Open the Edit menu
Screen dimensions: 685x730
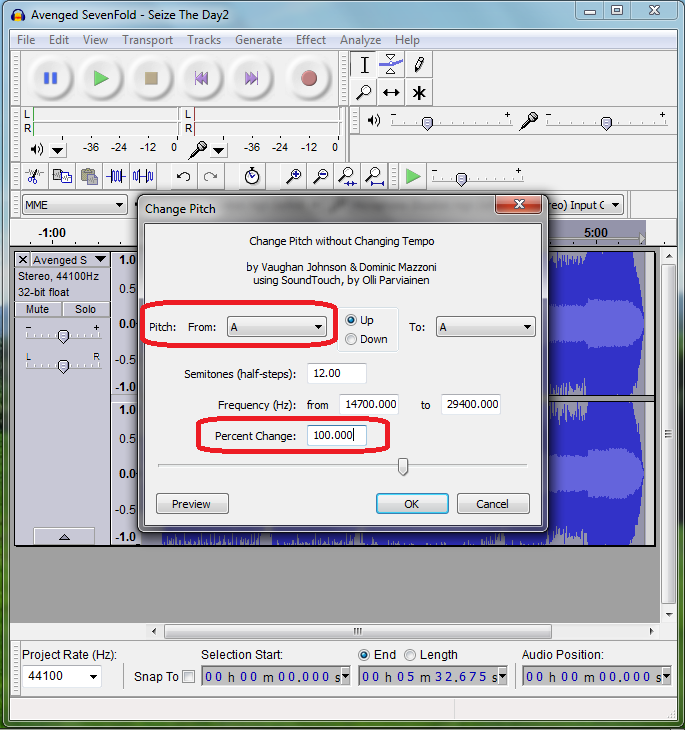tap(59, 40)
